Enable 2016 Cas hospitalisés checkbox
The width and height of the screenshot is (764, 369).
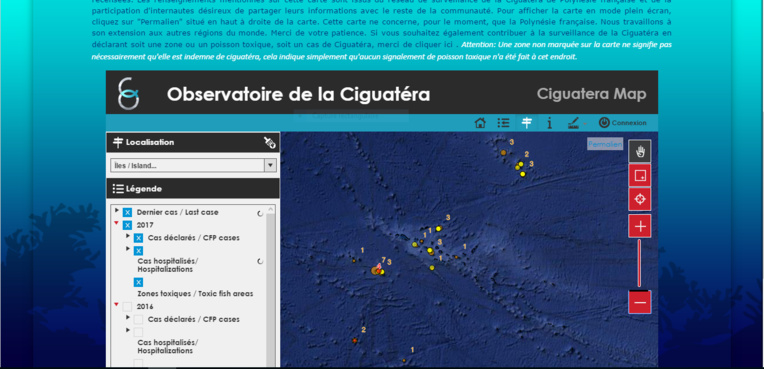138,332
